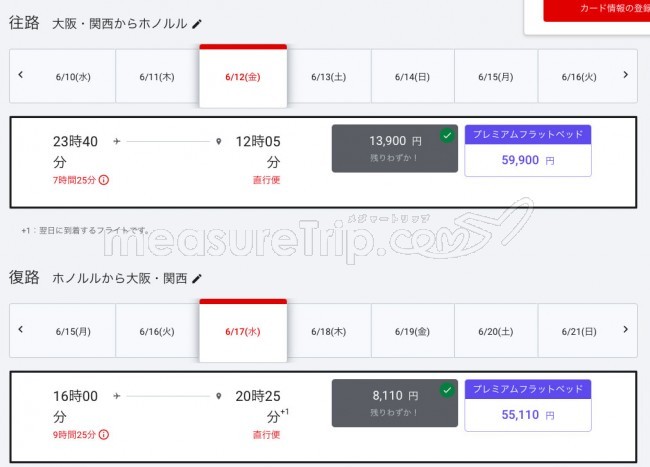Select the 59,900円 Premium Flatbed outbound fare
The height and width of the screenshot is (467, 650).
(528, 151)
